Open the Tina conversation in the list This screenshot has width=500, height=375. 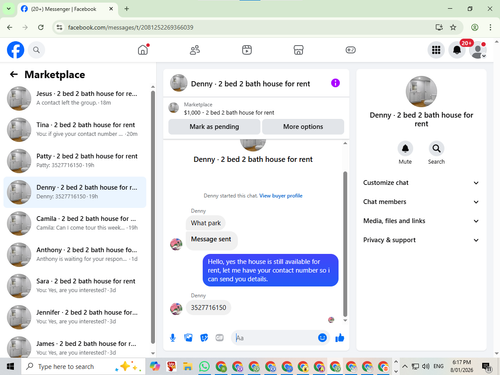click(75, 129)
